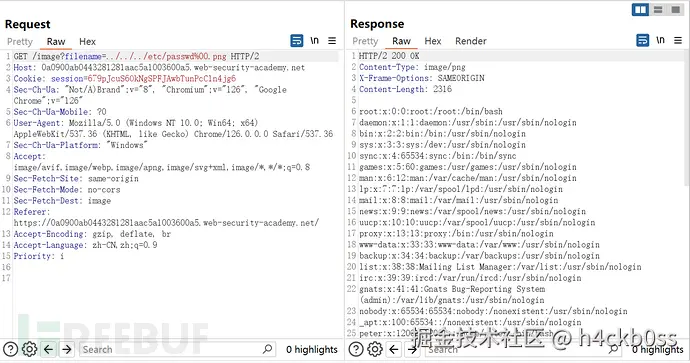This screenshot has height=363, width=690.
Task: Click the nobody:x:65534 passwd entry
Action: point(493,311)
